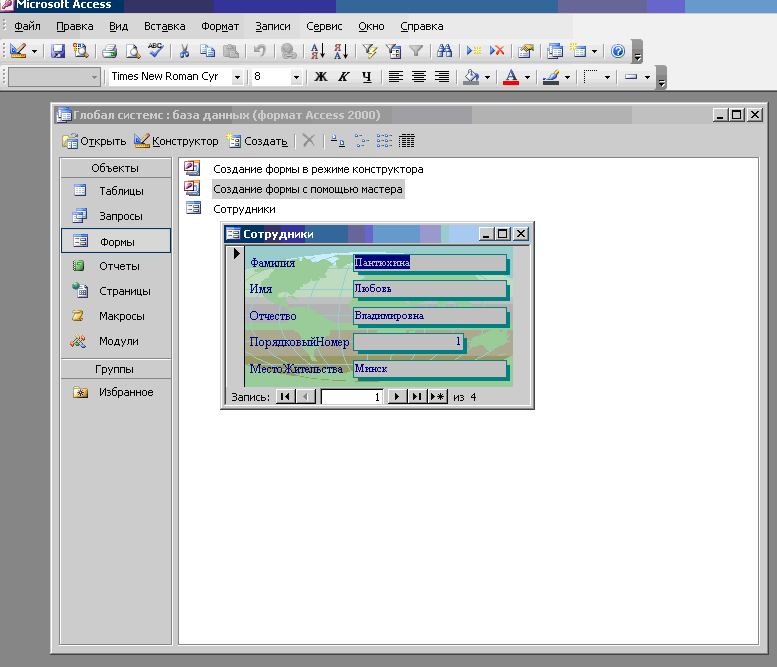Click the Открыть button
The width and height of the screenshot is (777, 667).
pyautogui.click(x=94, y=141)
